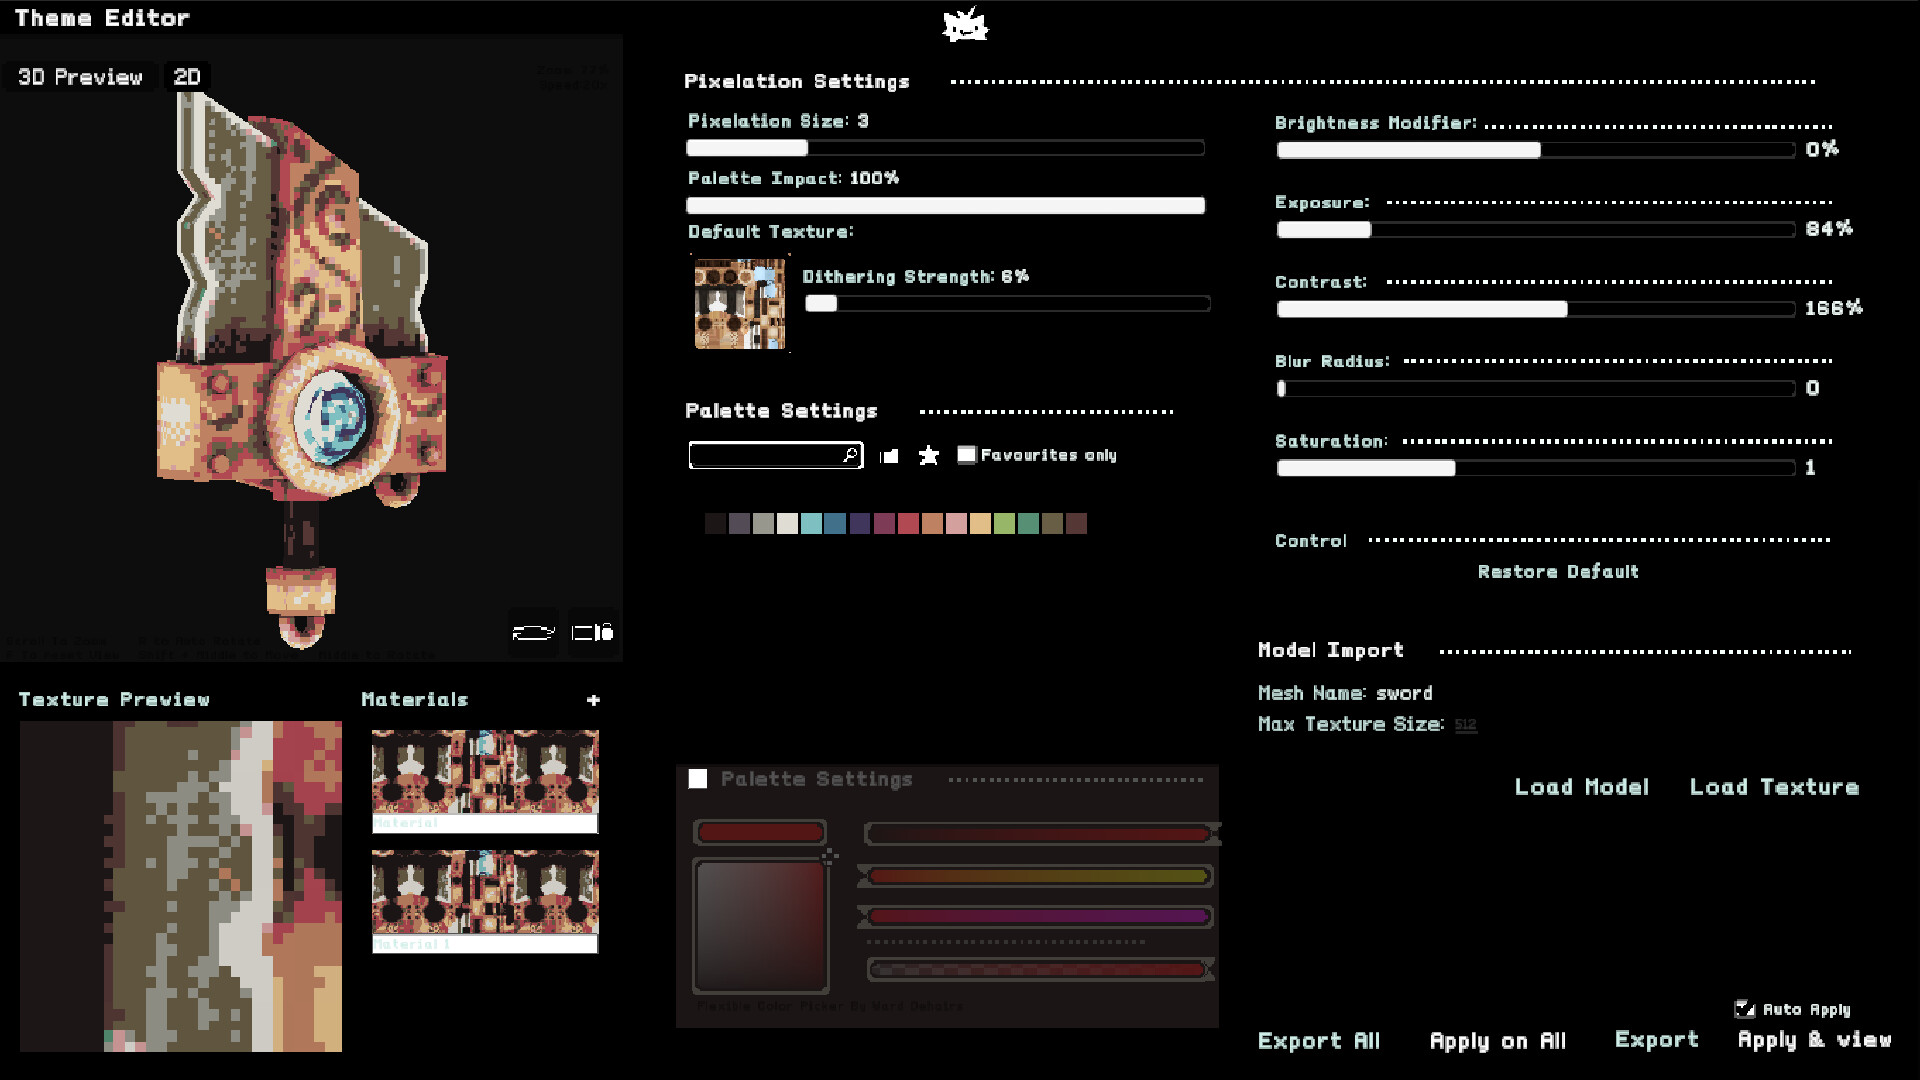Click the Mesh Name sword text

pyautogui.click(x=1404, y=693)
